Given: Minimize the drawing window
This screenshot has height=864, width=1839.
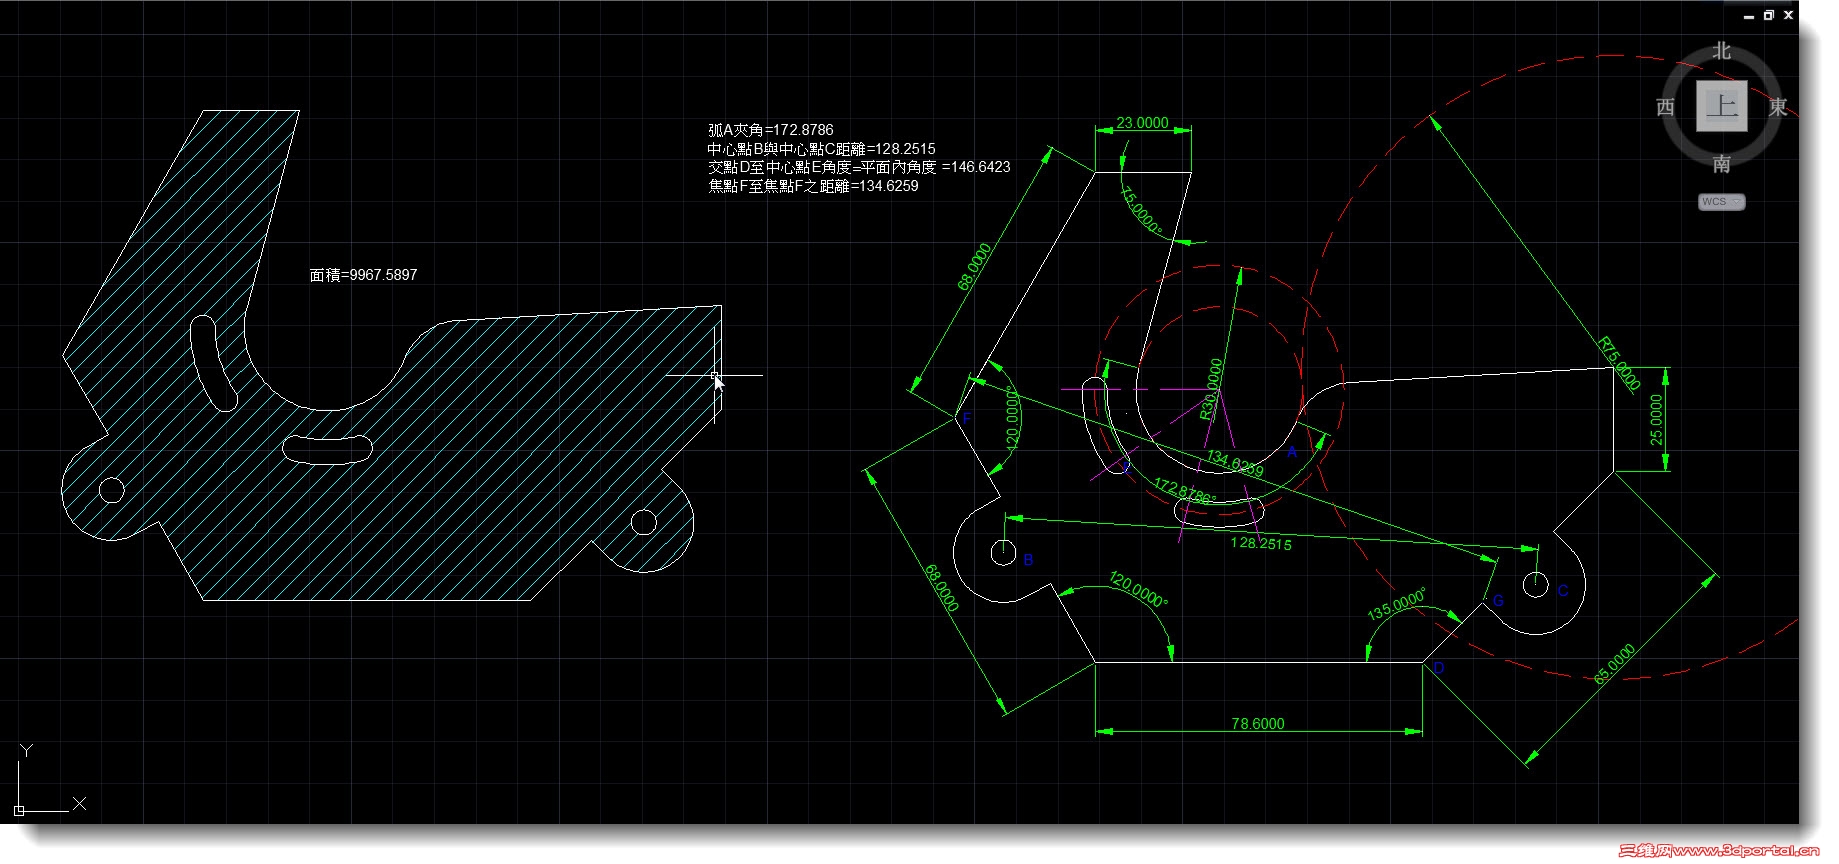Looking at the screenshot, I should (x=1748, y=16).
